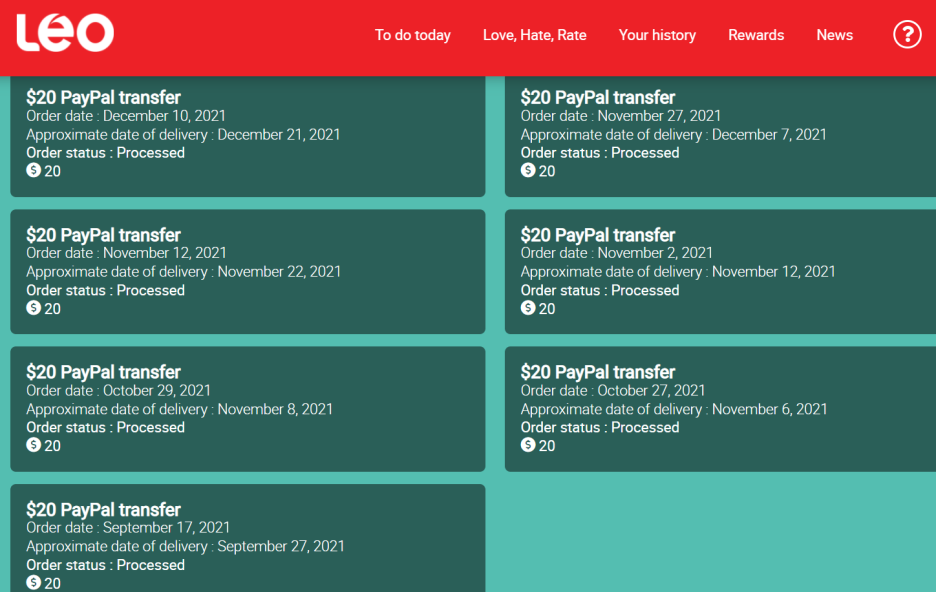Click coin icon in October 29 order card
This screenshot has height=592, width=936.
tap(33, 445)
